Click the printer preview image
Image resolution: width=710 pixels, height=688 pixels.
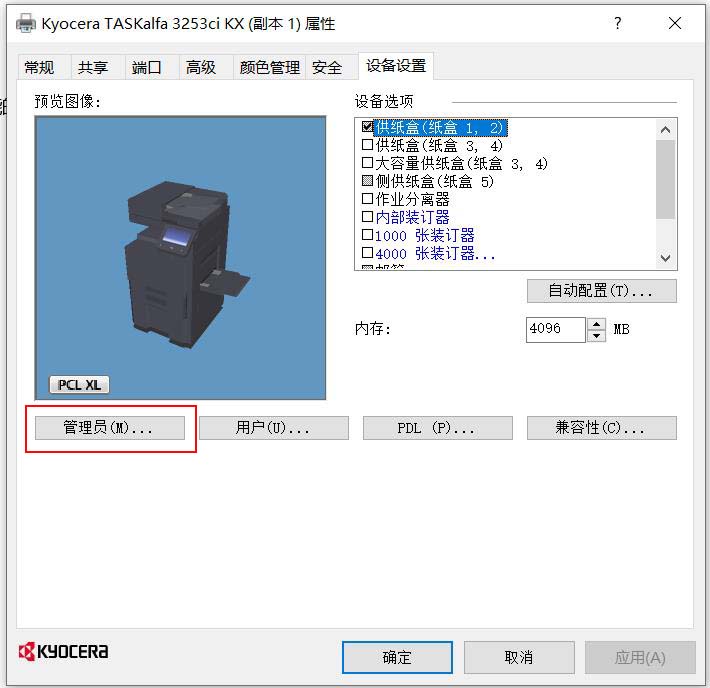(180, 258)
